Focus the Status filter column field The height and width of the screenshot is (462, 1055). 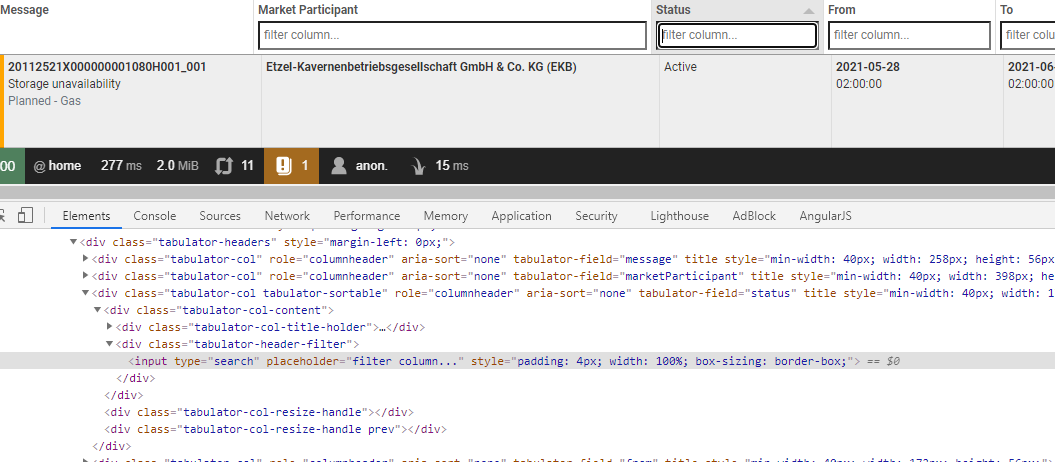[x=737, y=35]
